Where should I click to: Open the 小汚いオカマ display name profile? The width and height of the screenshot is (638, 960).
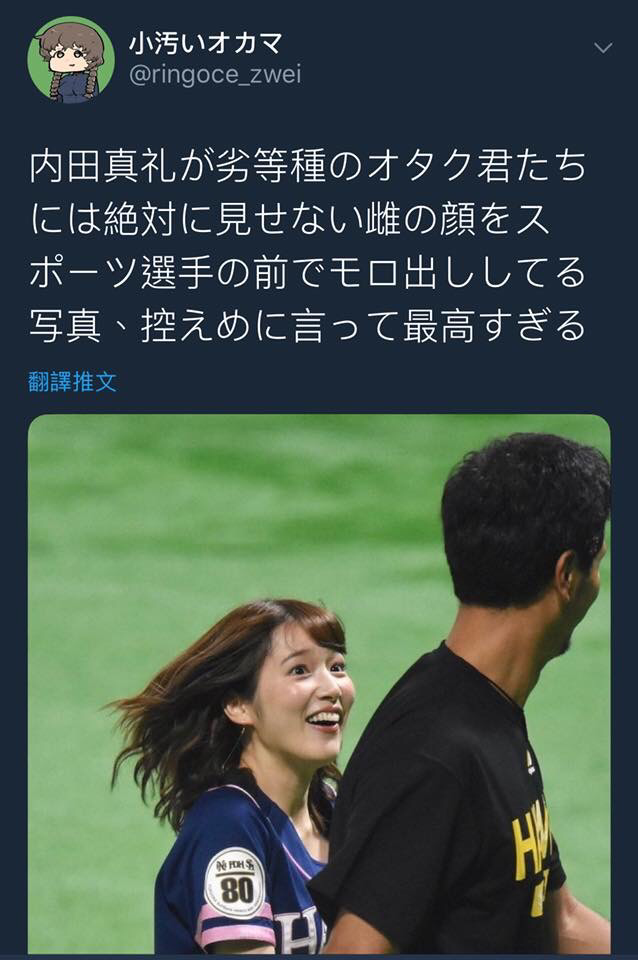[x=205, y=43]
